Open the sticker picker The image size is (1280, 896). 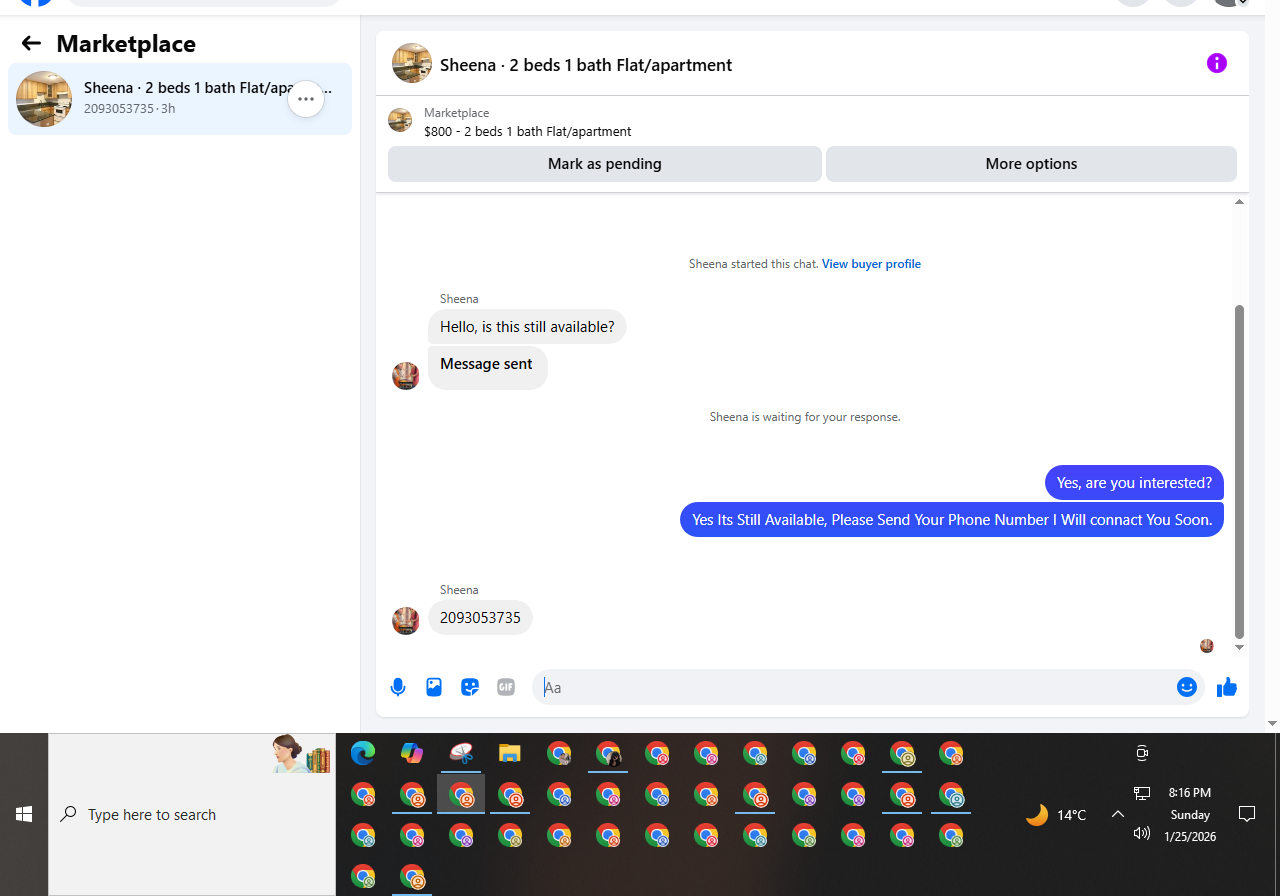pyautogui.click(x=470, y=687)
